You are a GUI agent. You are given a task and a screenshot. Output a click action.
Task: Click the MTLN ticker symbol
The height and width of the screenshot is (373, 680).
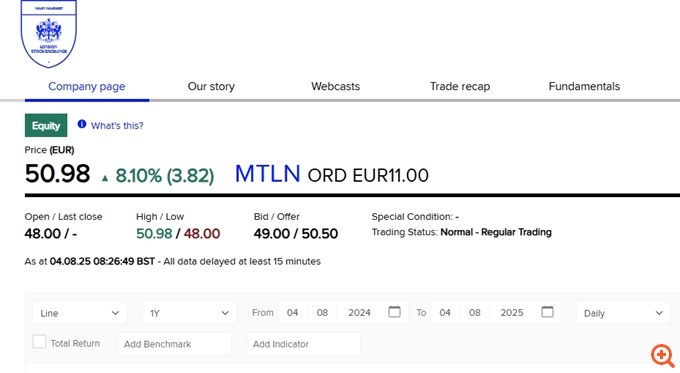[x=268, y=174]
